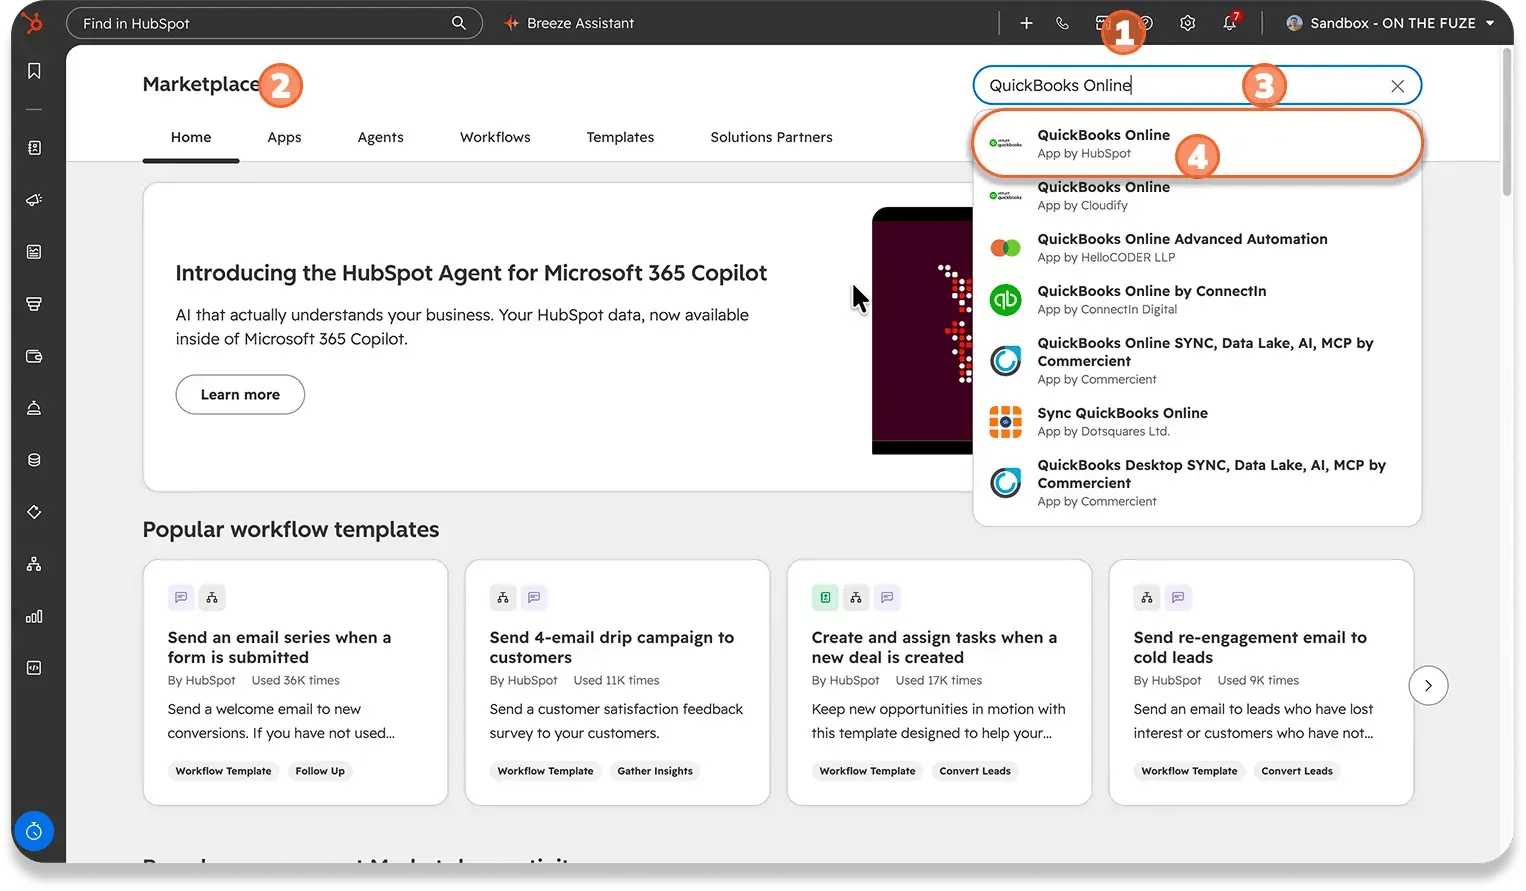1526x891 pixels.
Task: Click the Learn more button
Action: pos(240,395)
